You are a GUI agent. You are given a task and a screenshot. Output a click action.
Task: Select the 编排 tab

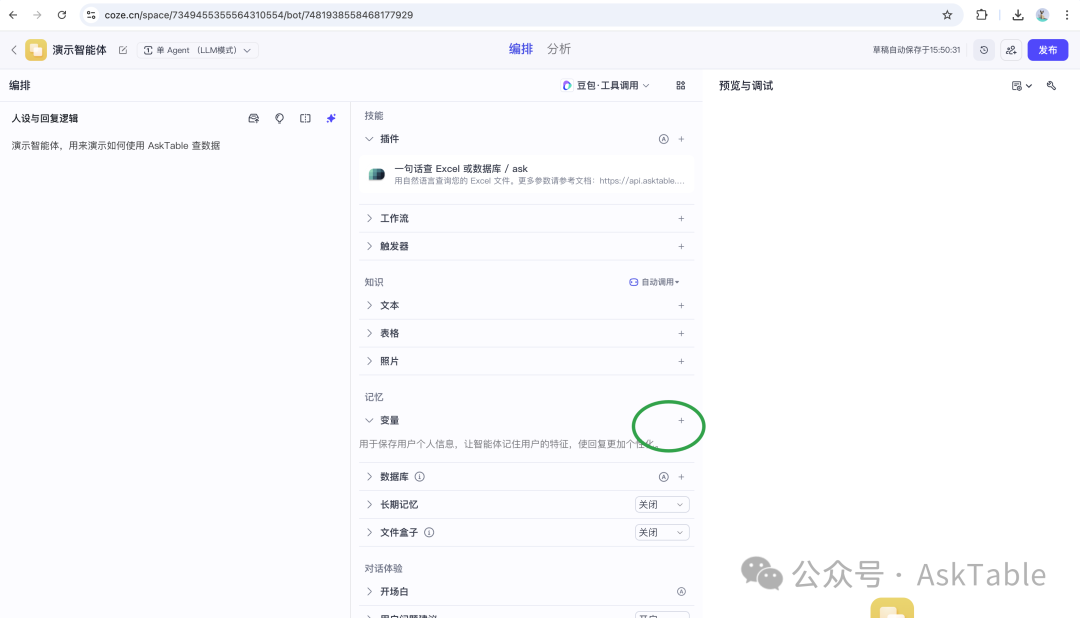tap(521, 48)
